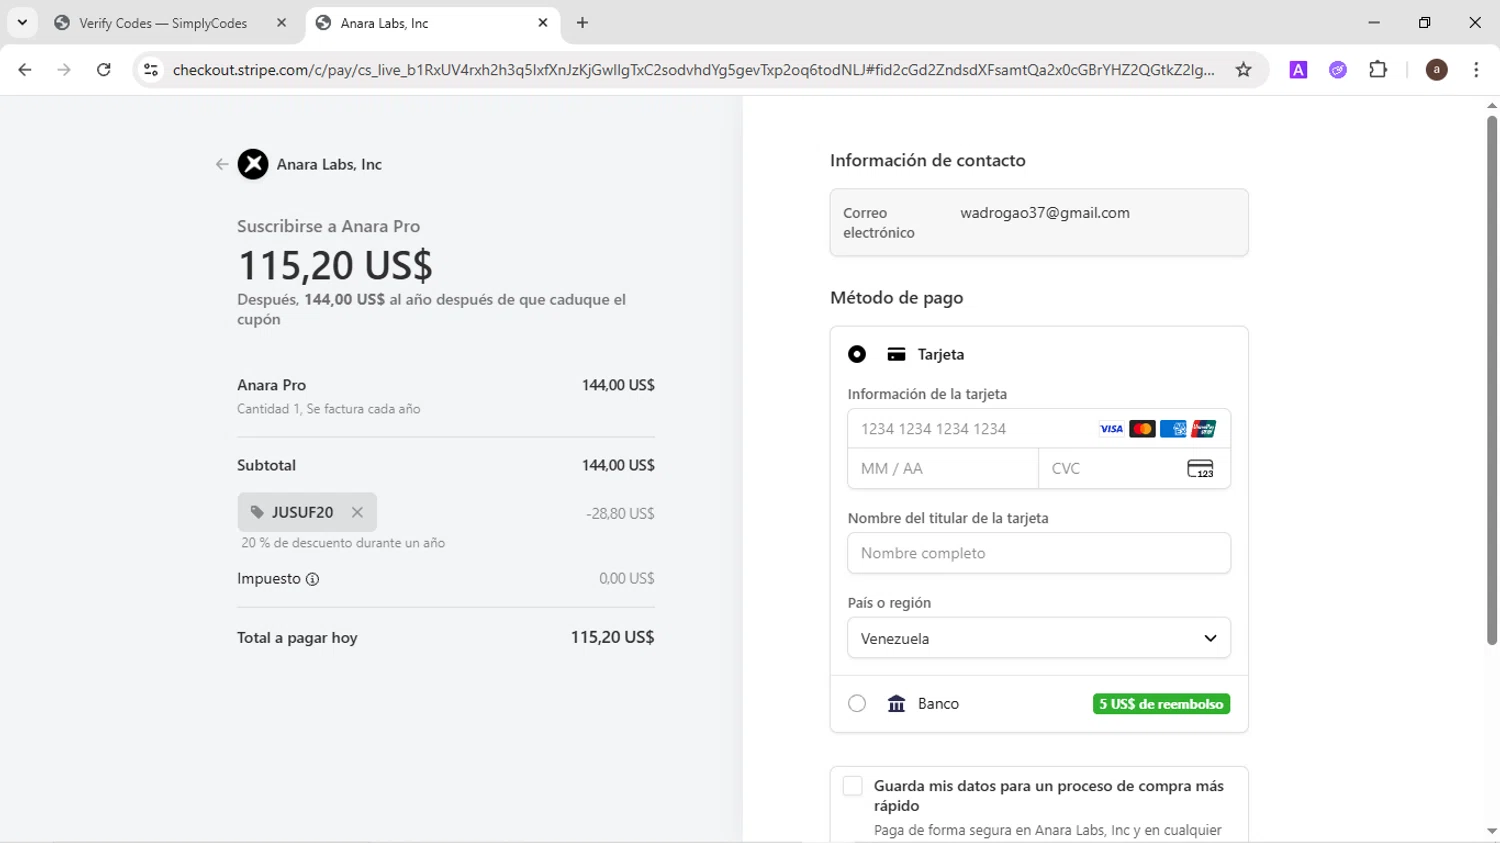Click the scrollbar down arrow
Viewport: 1500px width, 843px height.
click(x=1491, y=832)
